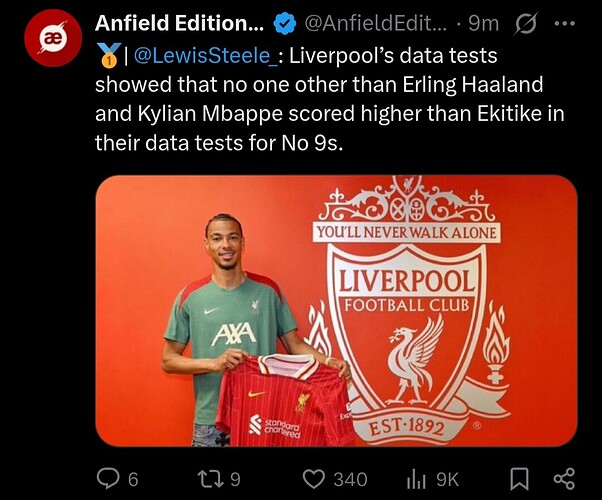
Task: Open the Anfield Edition display name
Action: [x=179, y=23]
